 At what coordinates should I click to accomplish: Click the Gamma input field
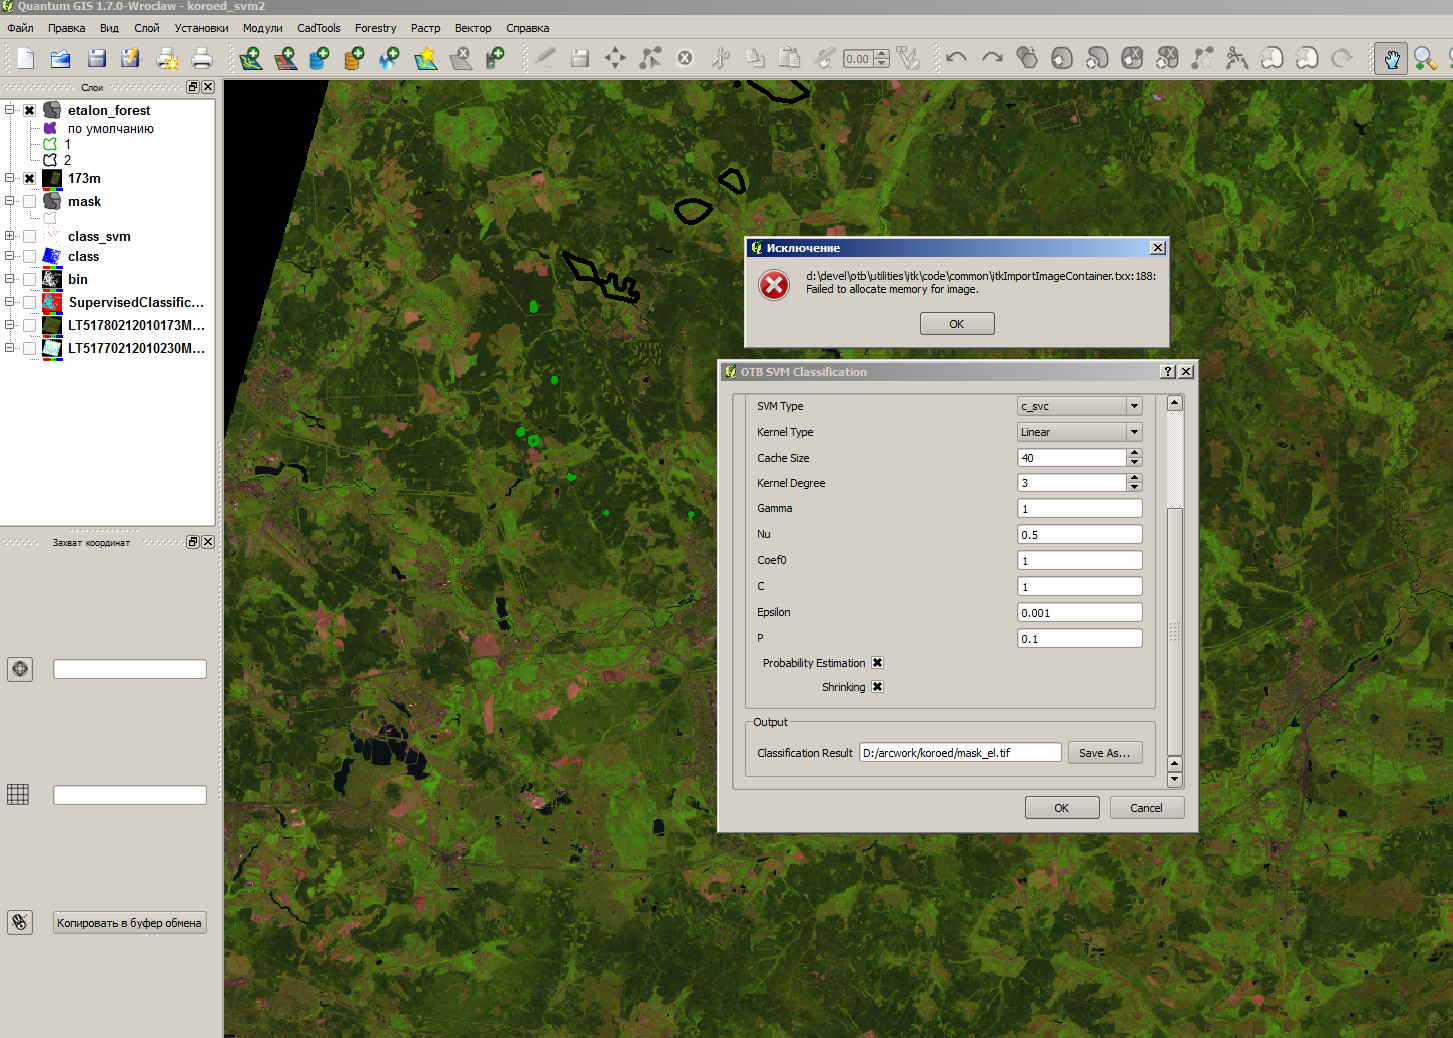click(x=1079, y=509)
